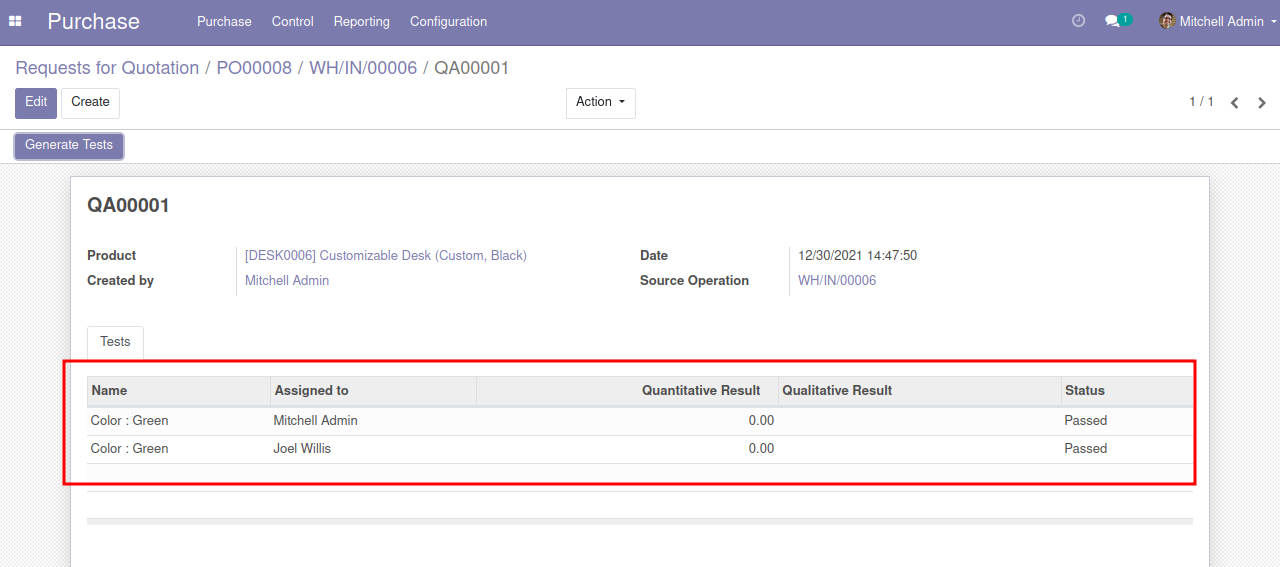Go to Requests for Quotation breadcrumb
This screenshot has height=567, width=1280.
tap(107, 68)
